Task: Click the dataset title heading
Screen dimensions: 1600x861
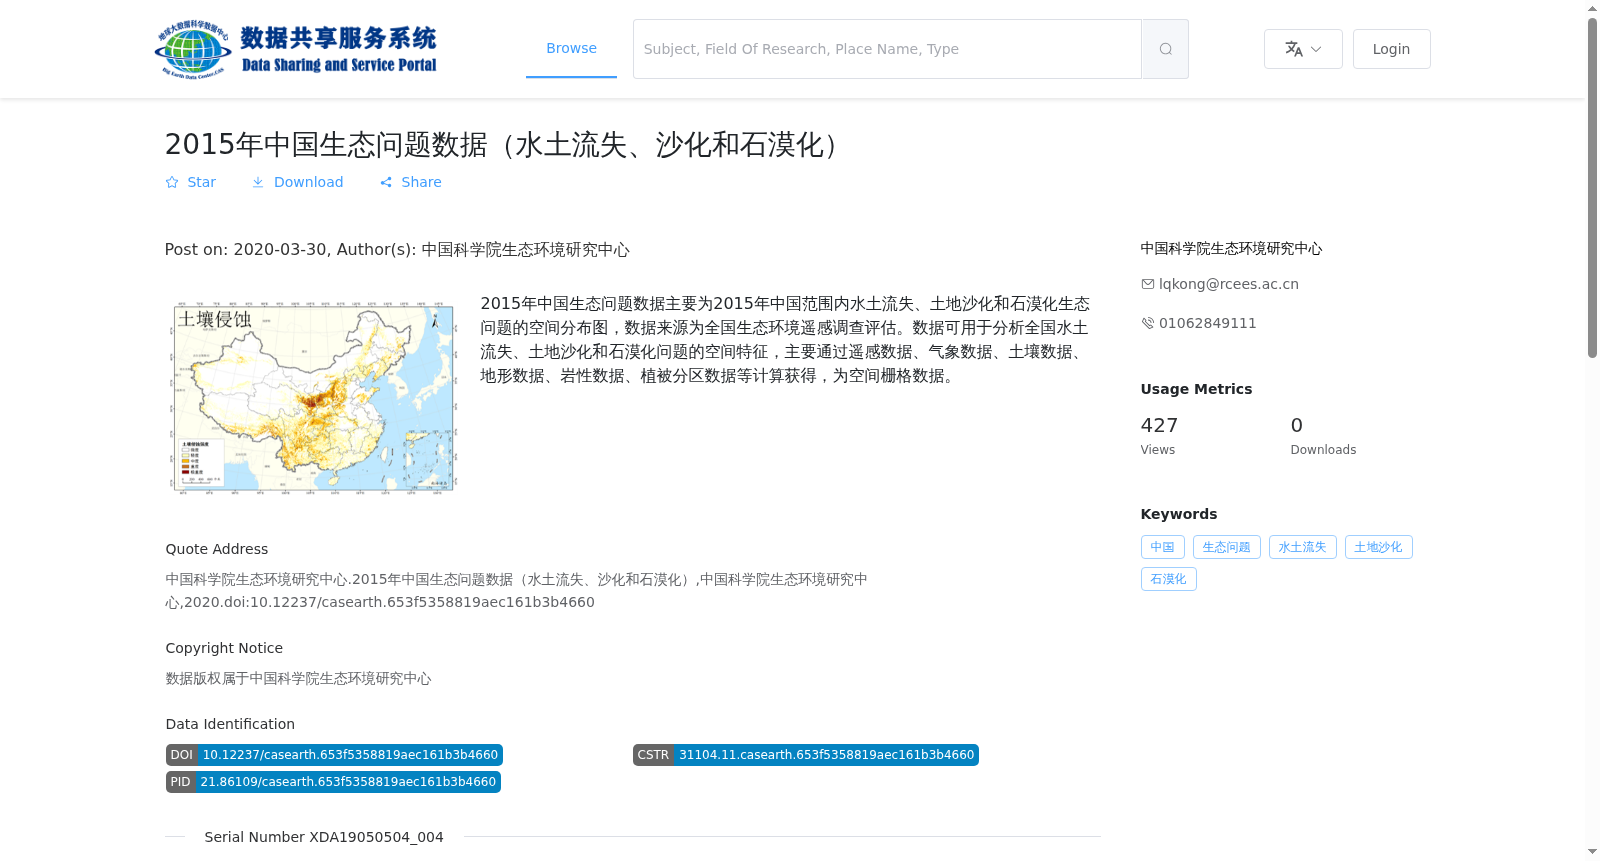Action: coord(507,145)
